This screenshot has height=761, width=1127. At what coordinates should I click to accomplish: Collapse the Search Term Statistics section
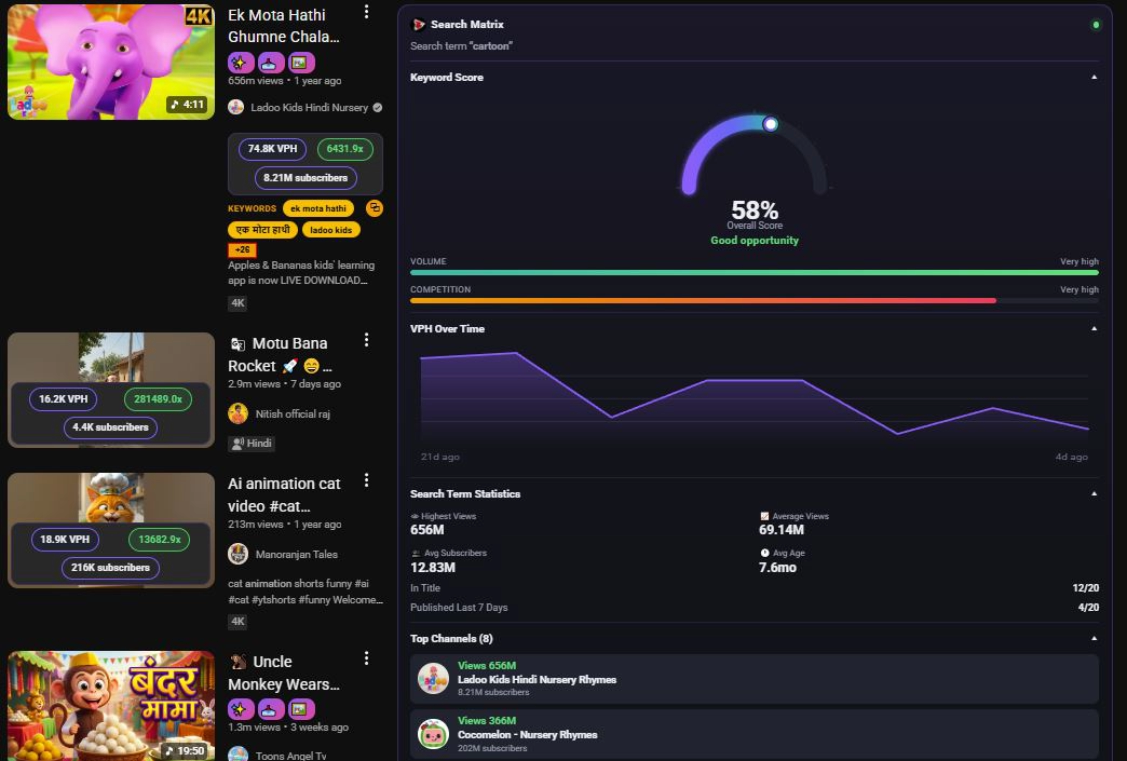[1094, 494]
